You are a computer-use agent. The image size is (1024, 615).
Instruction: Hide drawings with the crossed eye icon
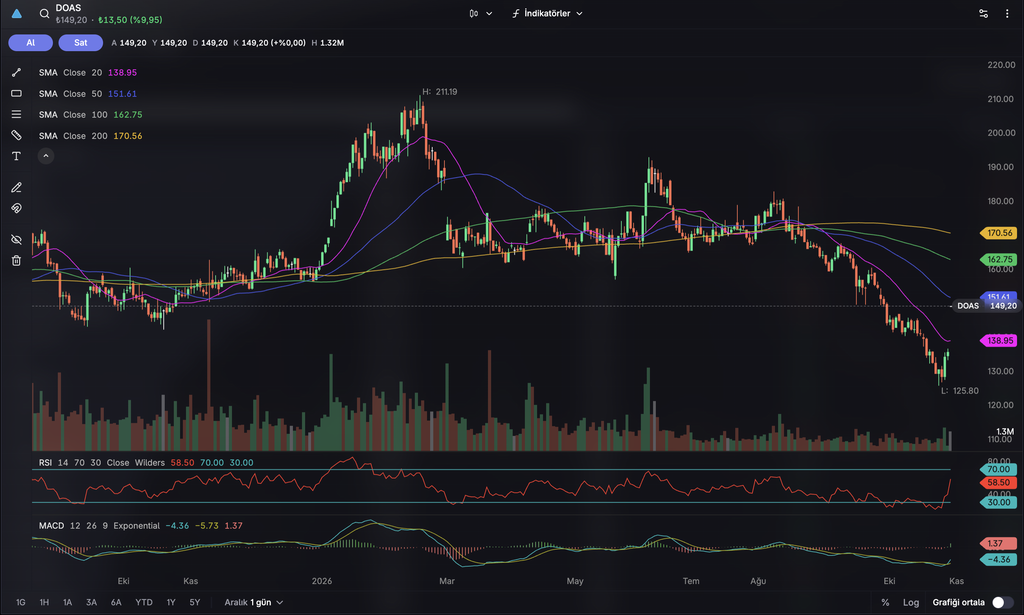point(16,240)
